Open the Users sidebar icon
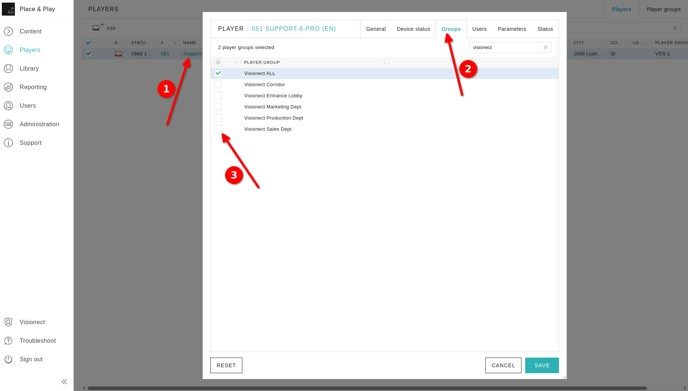This screenshot has width=688, height=391. [x=8, y=105]
